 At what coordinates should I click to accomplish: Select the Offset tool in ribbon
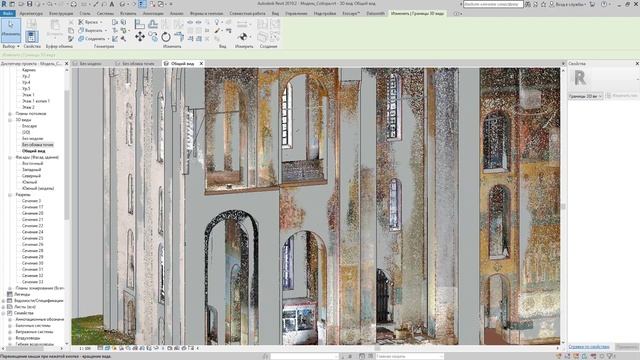(153, 24)
